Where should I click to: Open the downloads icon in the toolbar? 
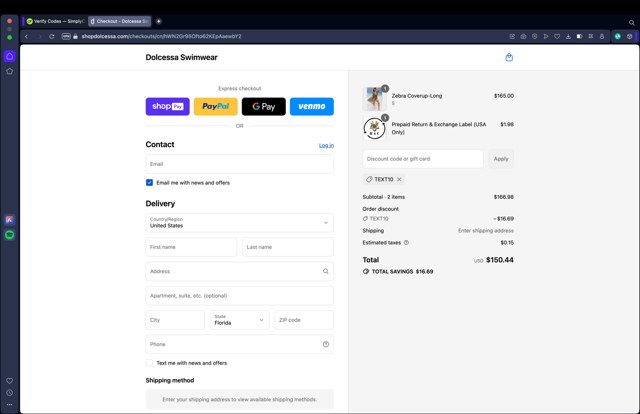coord(568,36)
